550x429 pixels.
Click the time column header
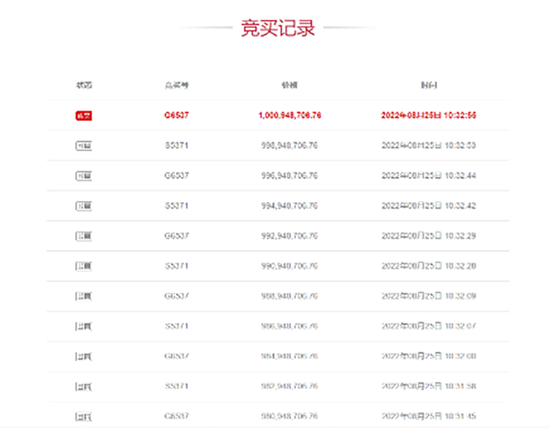click(x=429, y=85)
